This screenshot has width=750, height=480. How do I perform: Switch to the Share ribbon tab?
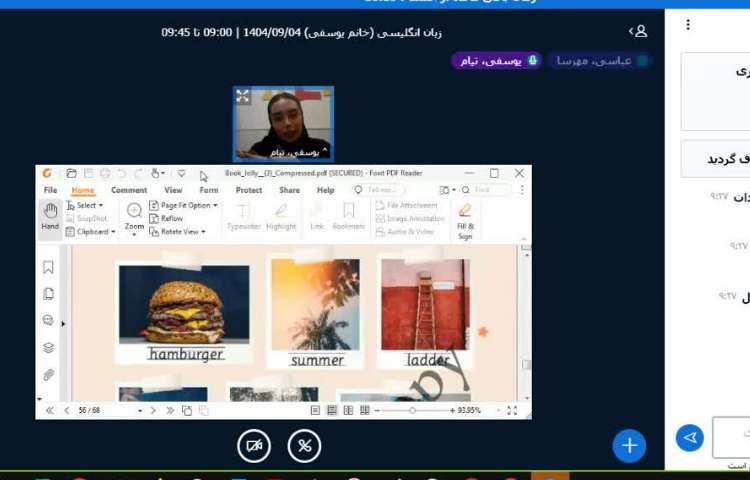click(289, 190)
